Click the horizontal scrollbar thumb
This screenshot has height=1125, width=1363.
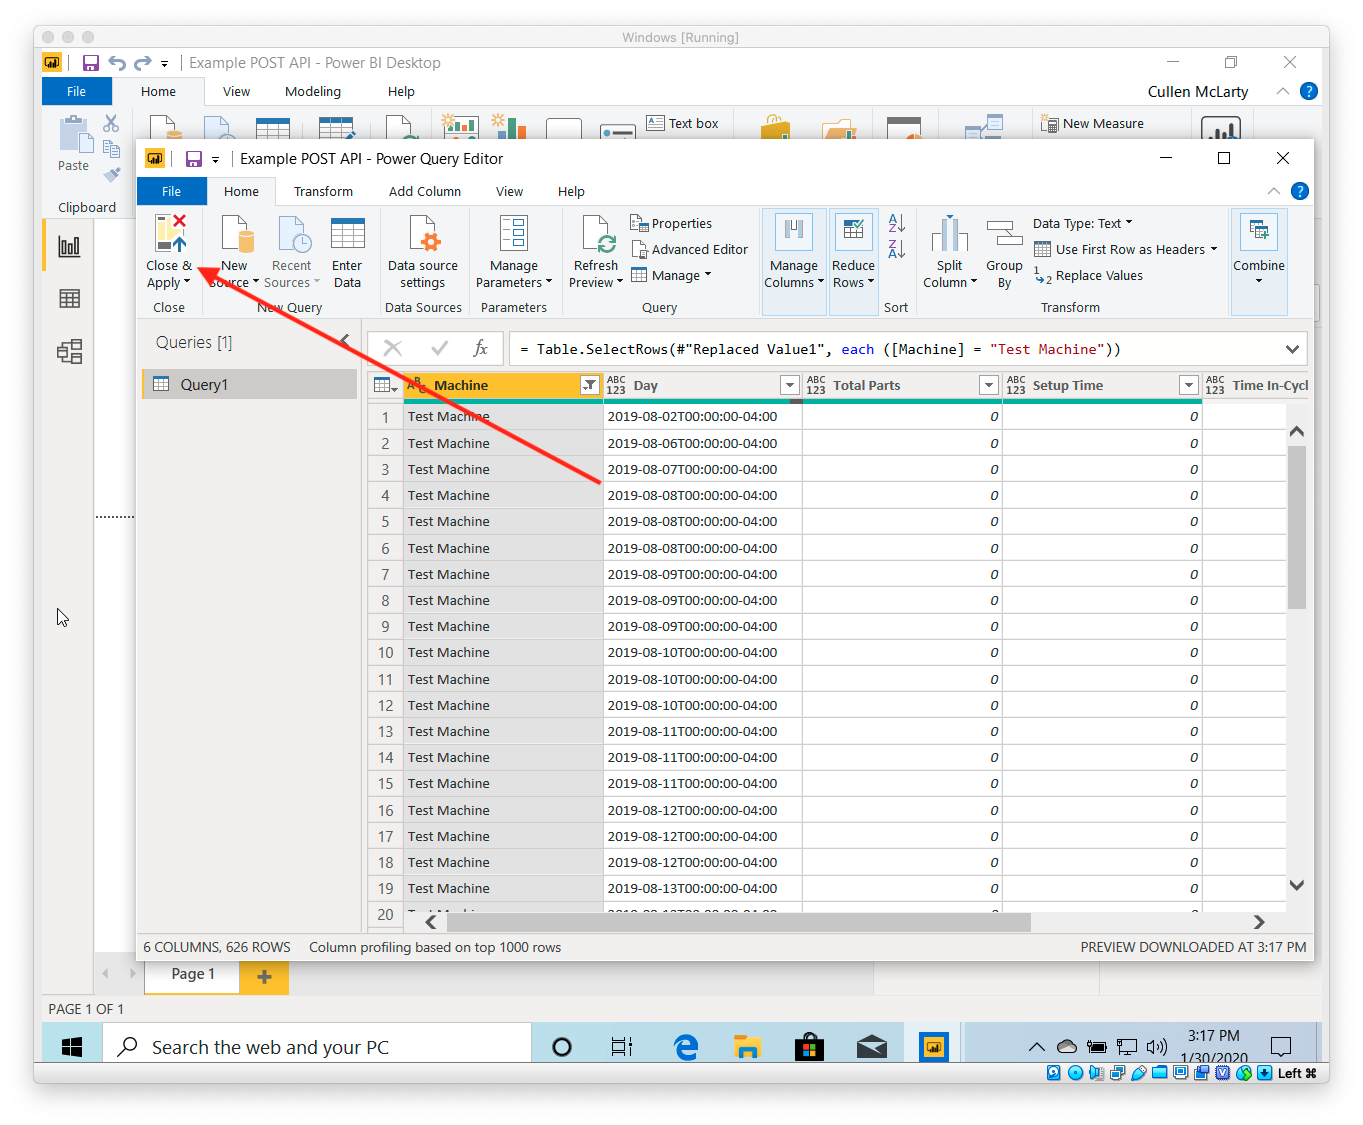click(x=739, y=922)
